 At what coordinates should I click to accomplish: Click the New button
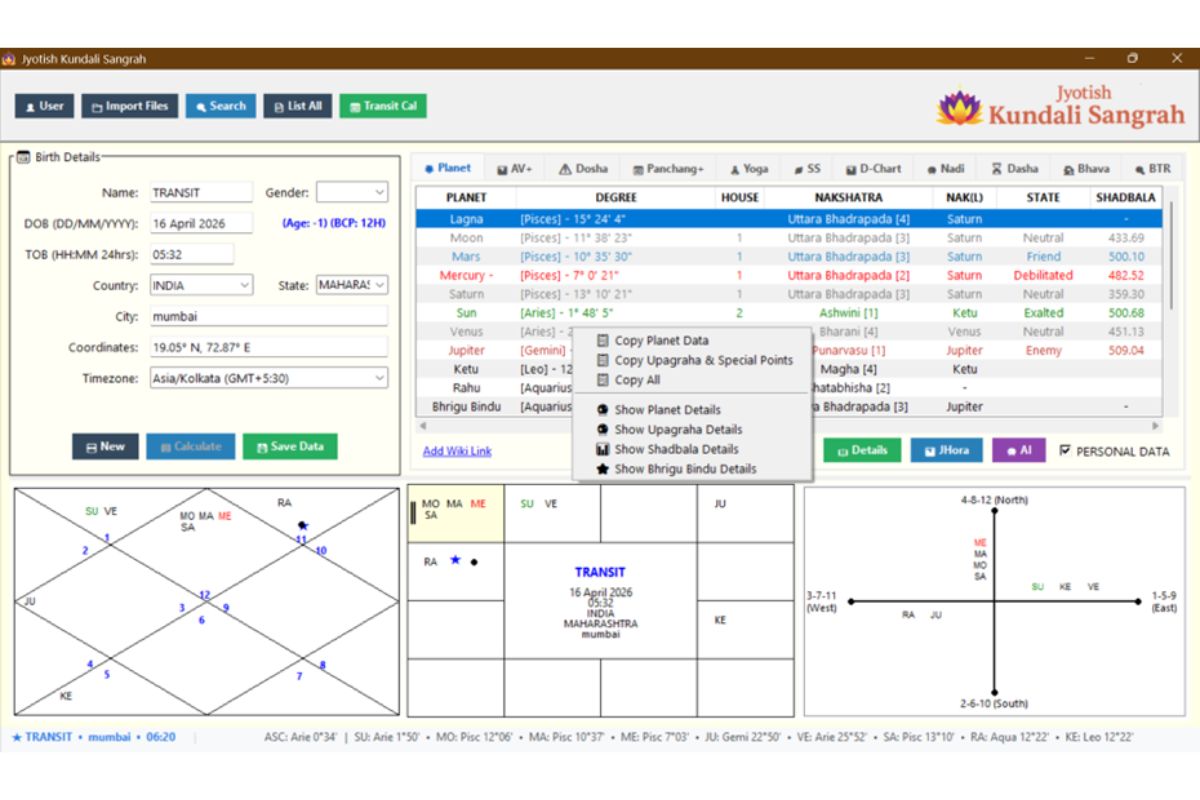pos(105,447)
